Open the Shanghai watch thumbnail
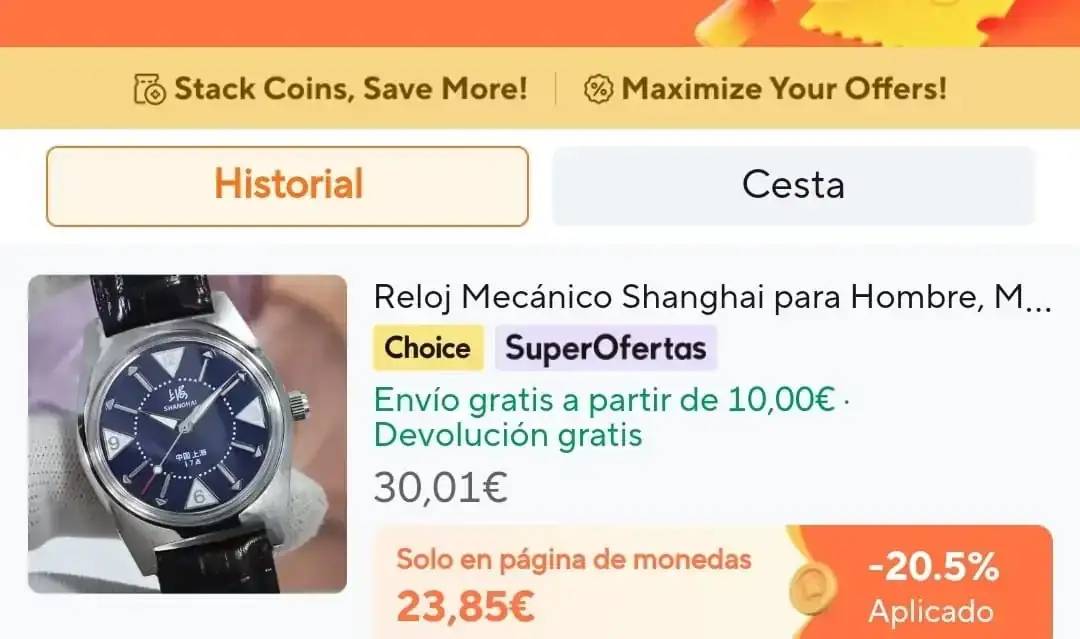The image size is (1080, 639). 187,434
